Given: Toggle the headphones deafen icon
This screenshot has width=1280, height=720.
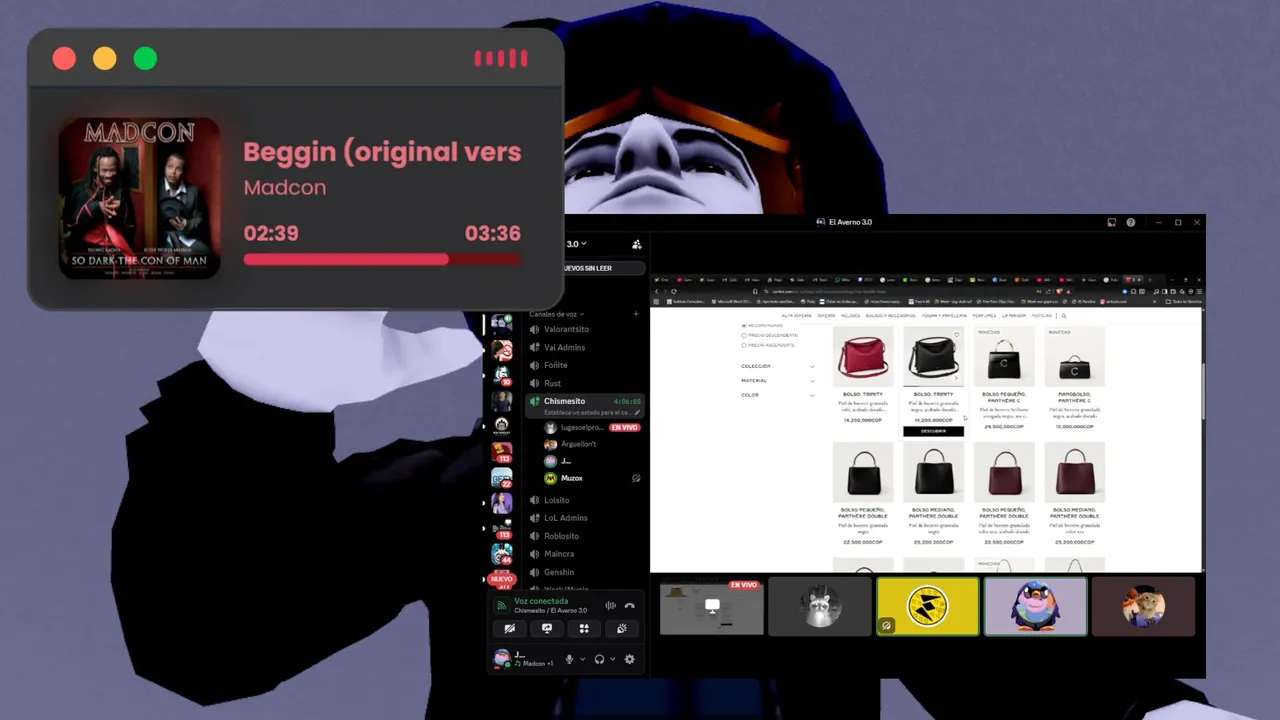Looking at the screenshot, I should click(x=599, y=659).
